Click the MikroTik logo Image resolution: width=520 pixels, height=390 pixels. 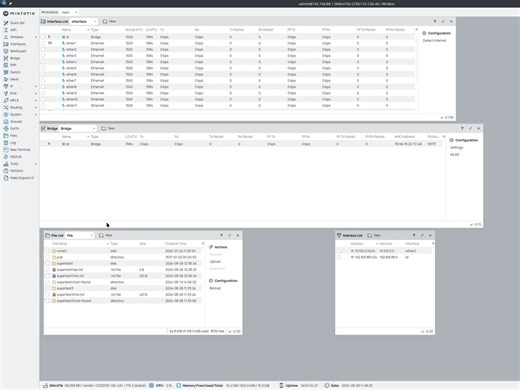tap(19, 13)
